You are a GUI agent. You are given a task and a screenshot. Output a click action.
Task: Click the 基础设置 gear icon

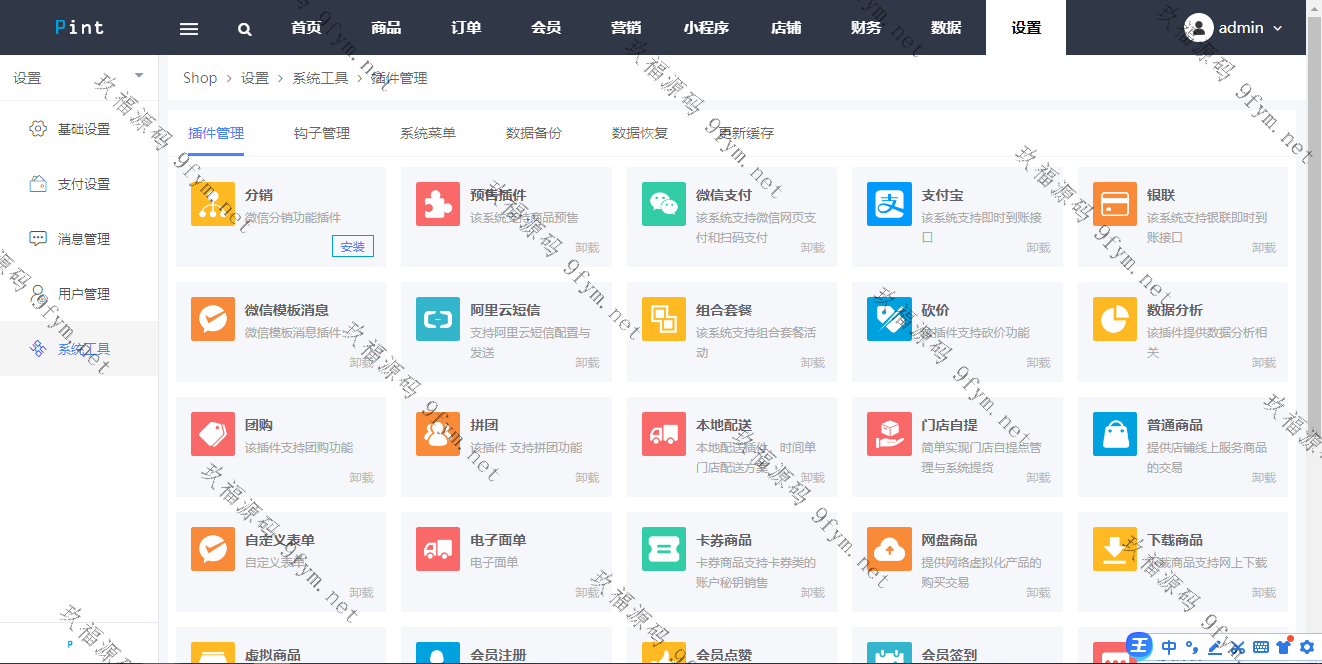[x=38, y=129]
